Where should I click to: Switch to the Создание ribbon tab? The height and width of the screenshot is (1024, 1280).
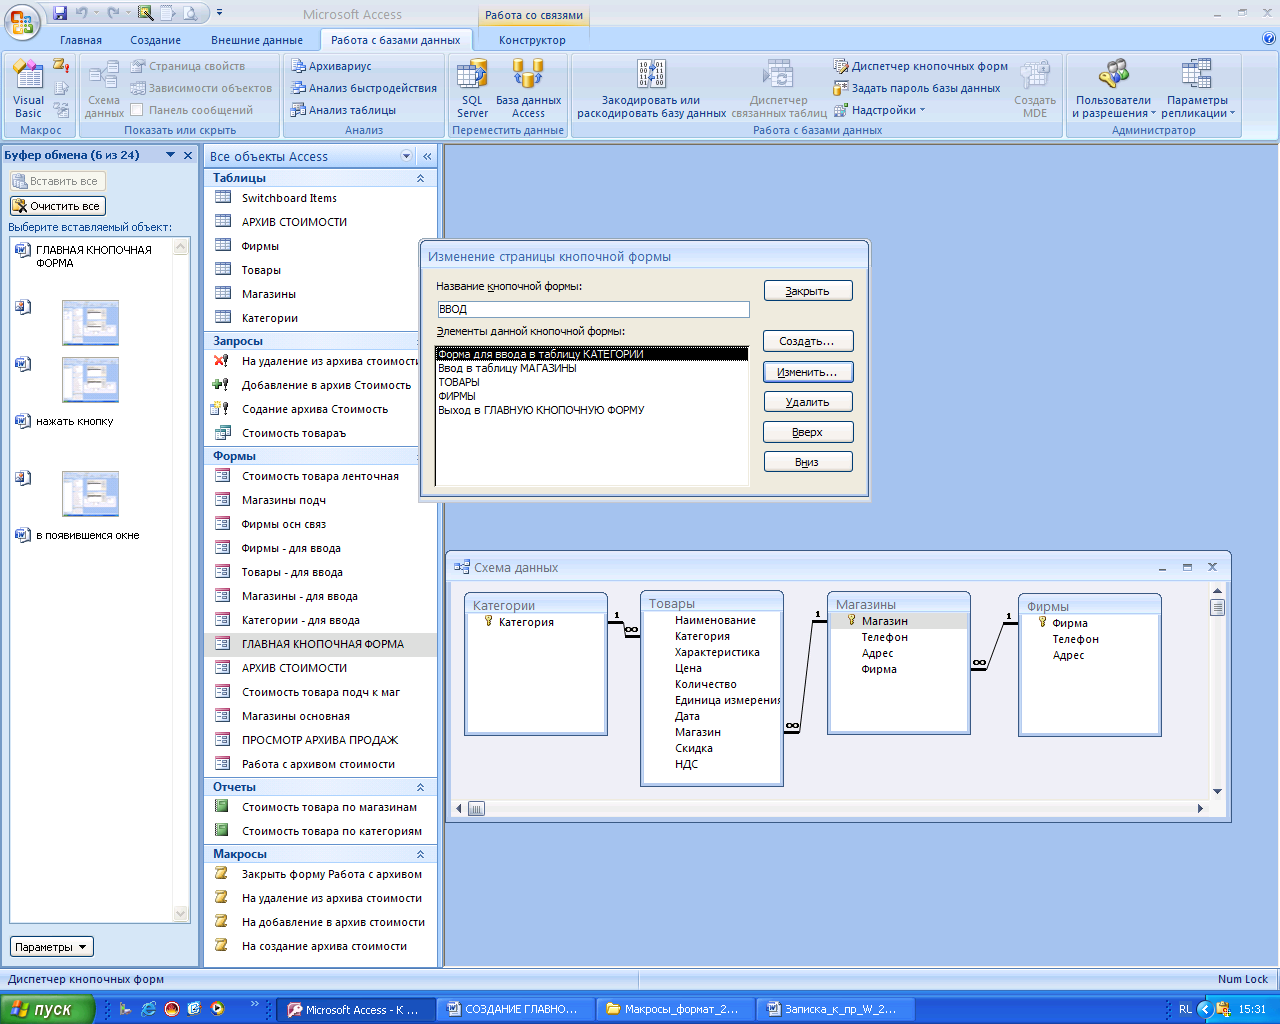[155, 40]
